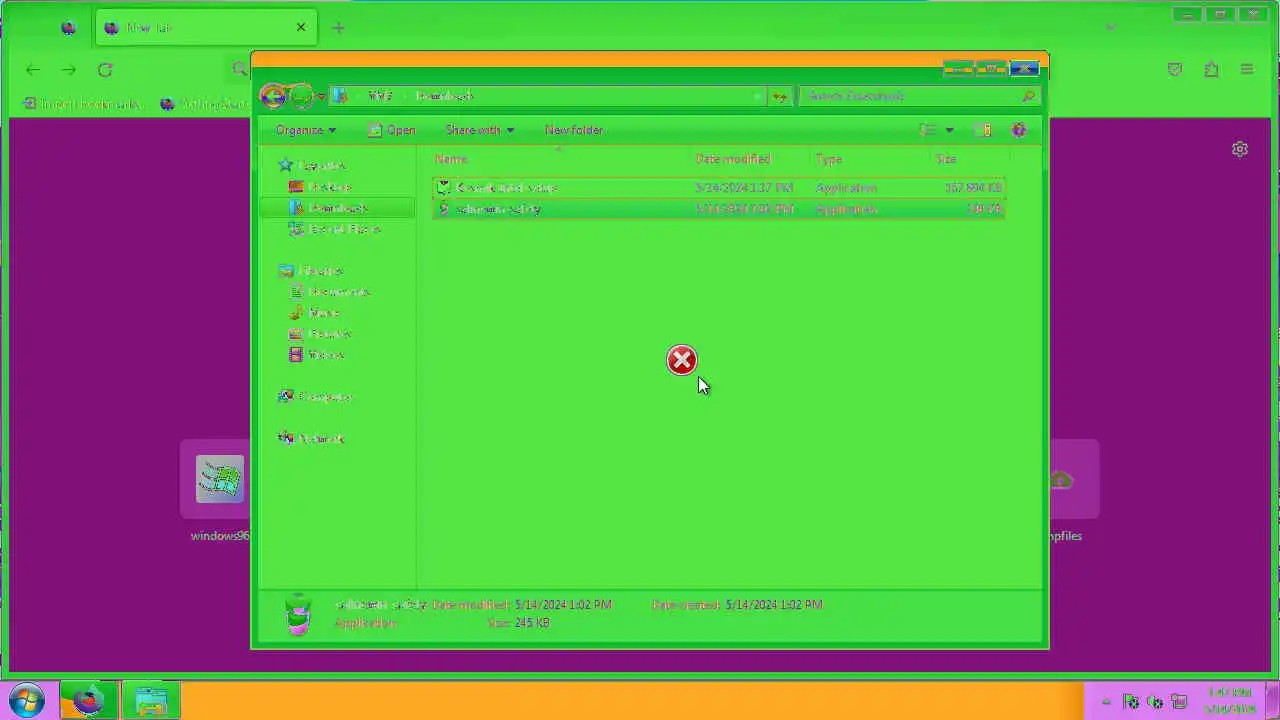Add a new browser tab with plus
This screenshot has height=720, width=1280.
tap(338, 28)
